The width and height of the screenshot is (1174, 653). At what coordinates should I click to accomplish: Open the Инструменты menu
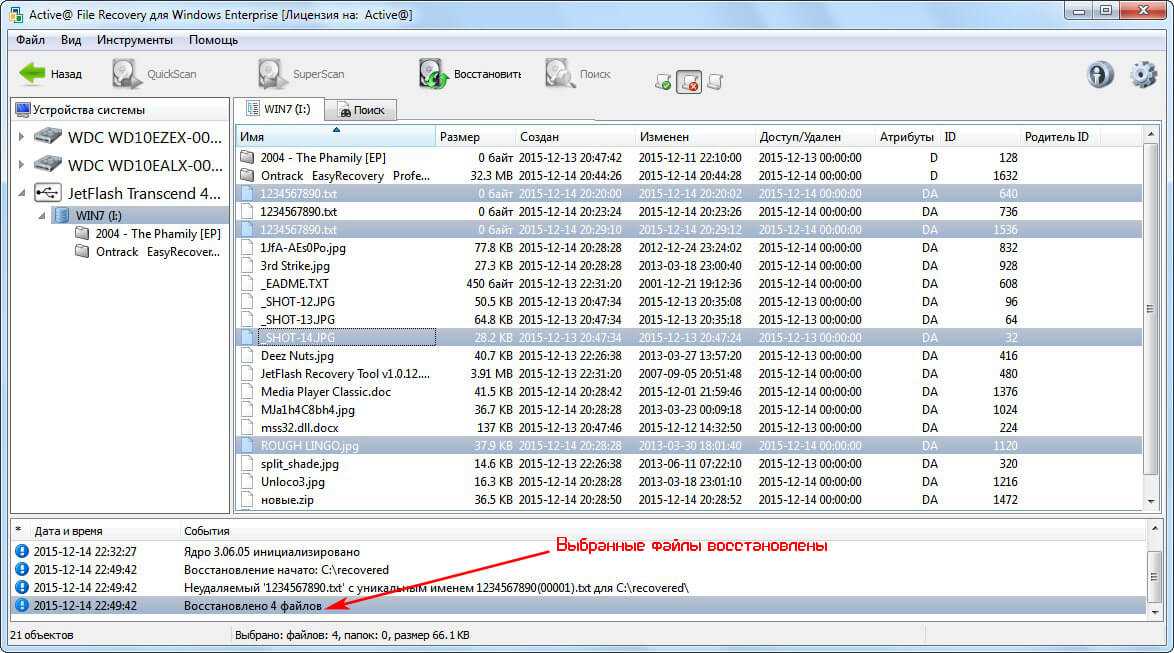click(135, 40)
